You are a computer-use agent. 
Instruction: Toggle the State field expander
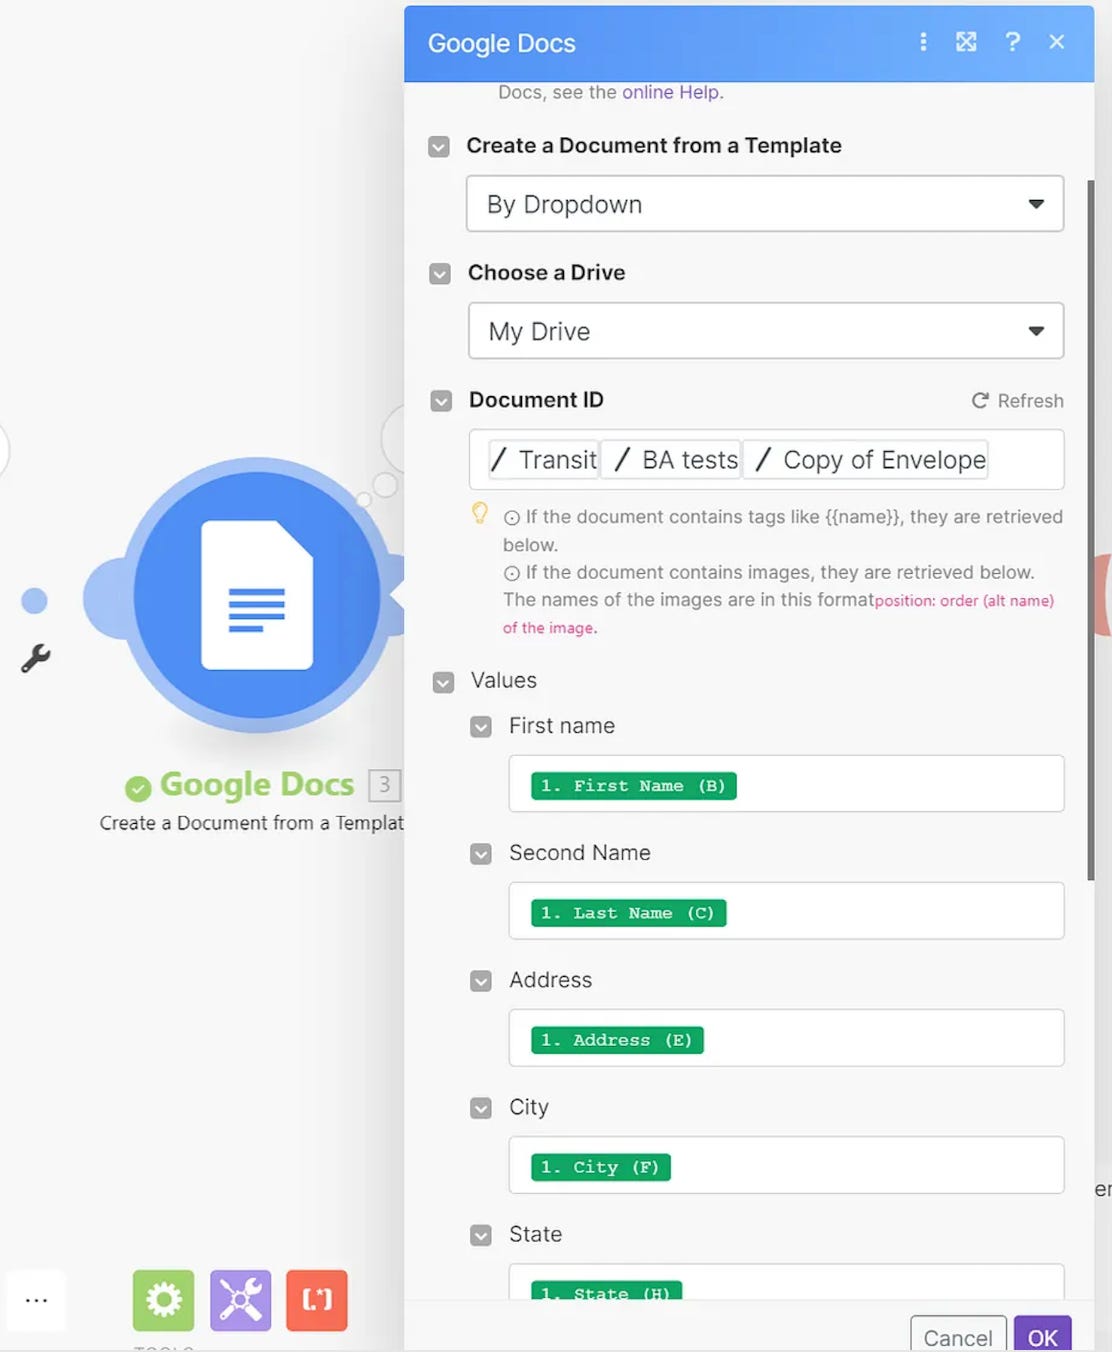(x=481, y=1236)
